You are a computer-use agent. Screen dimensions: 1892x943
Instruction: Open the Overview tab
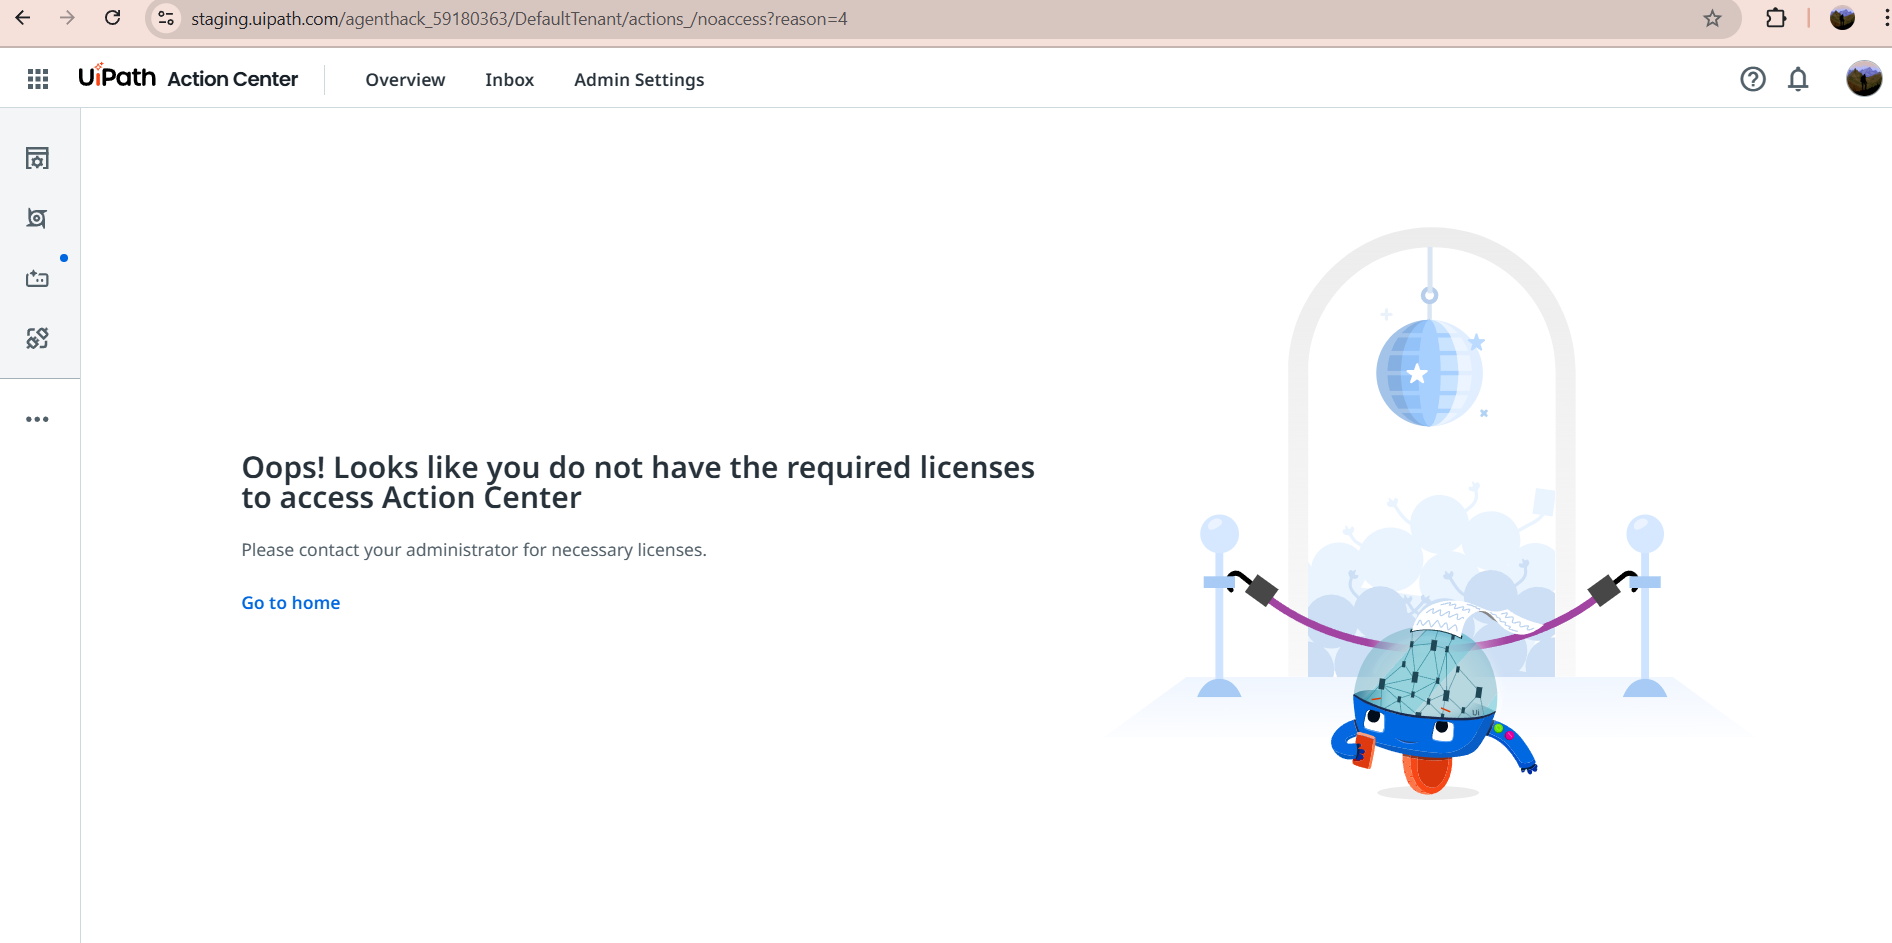pos(405,80)
